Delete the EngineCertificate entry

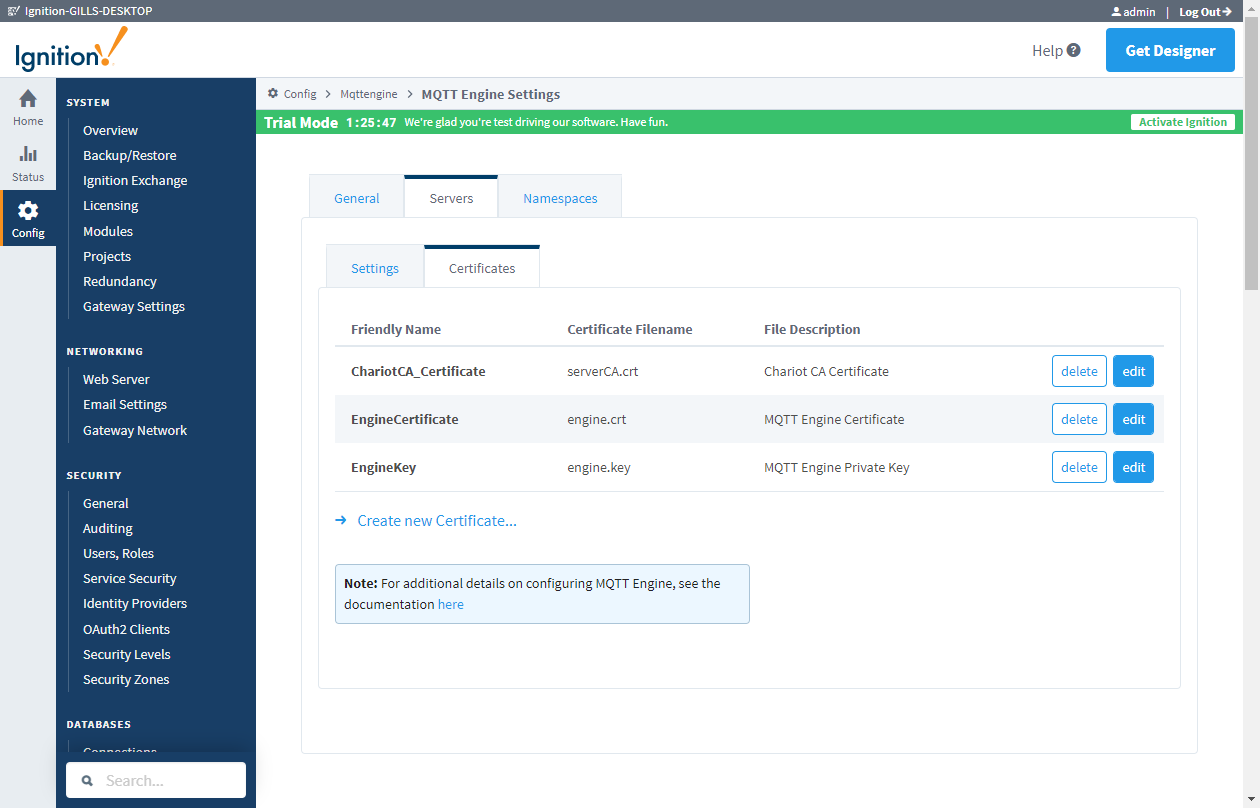[x=1079, y=419]
